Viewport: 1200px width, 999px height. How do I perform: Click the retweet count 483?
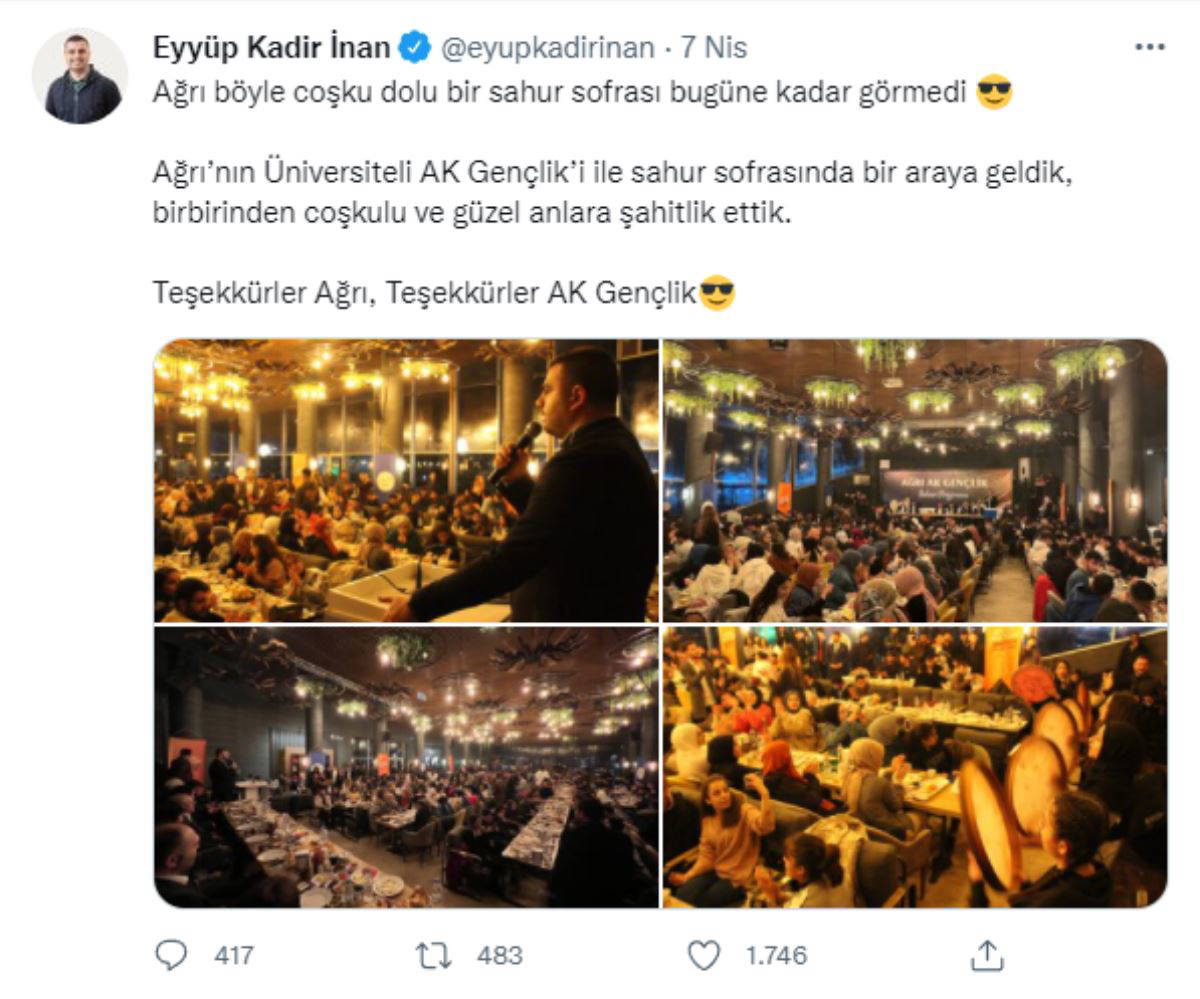click(x=500, y=956)
